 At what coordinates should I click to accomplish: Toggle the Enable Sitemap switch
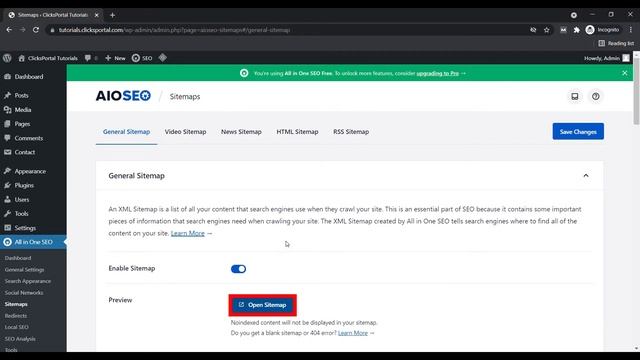coord(238,269)
